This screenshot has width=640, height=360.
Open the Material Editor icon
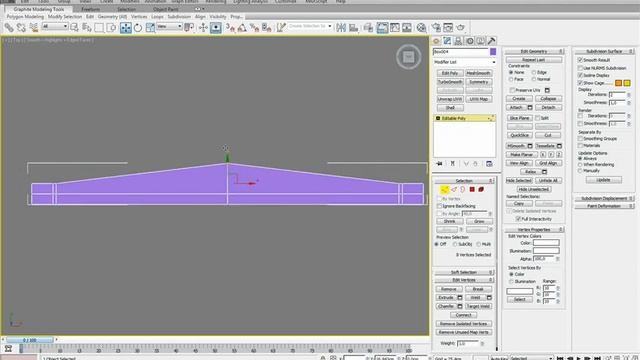point(421,27)
